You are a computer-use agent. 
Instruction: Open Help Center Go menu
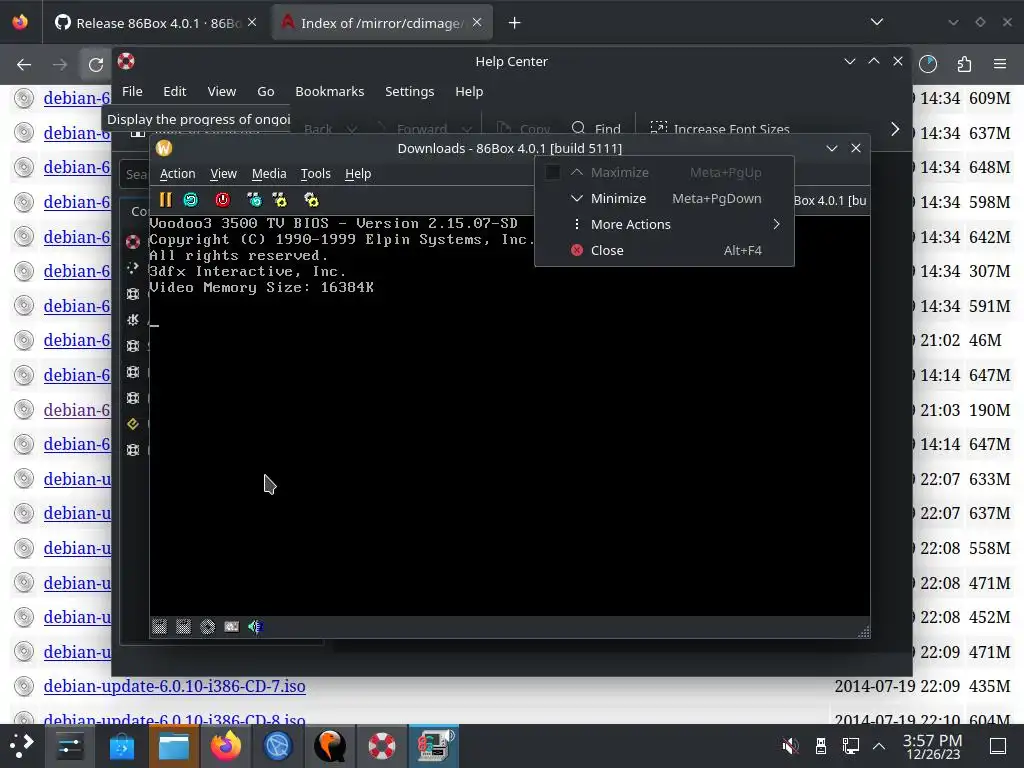pos(265,91)
